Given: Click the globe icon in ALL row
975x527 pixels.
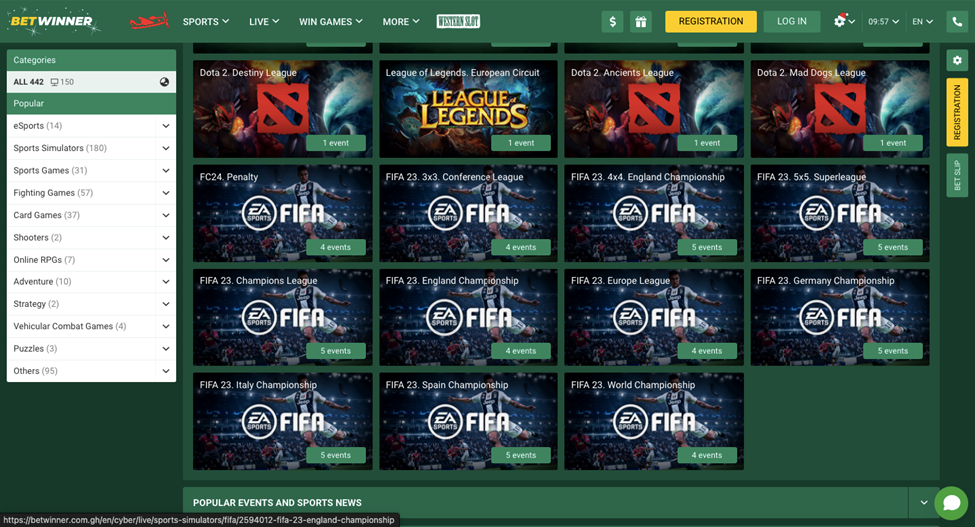Looking at the screenshot, I should point(164,81).
